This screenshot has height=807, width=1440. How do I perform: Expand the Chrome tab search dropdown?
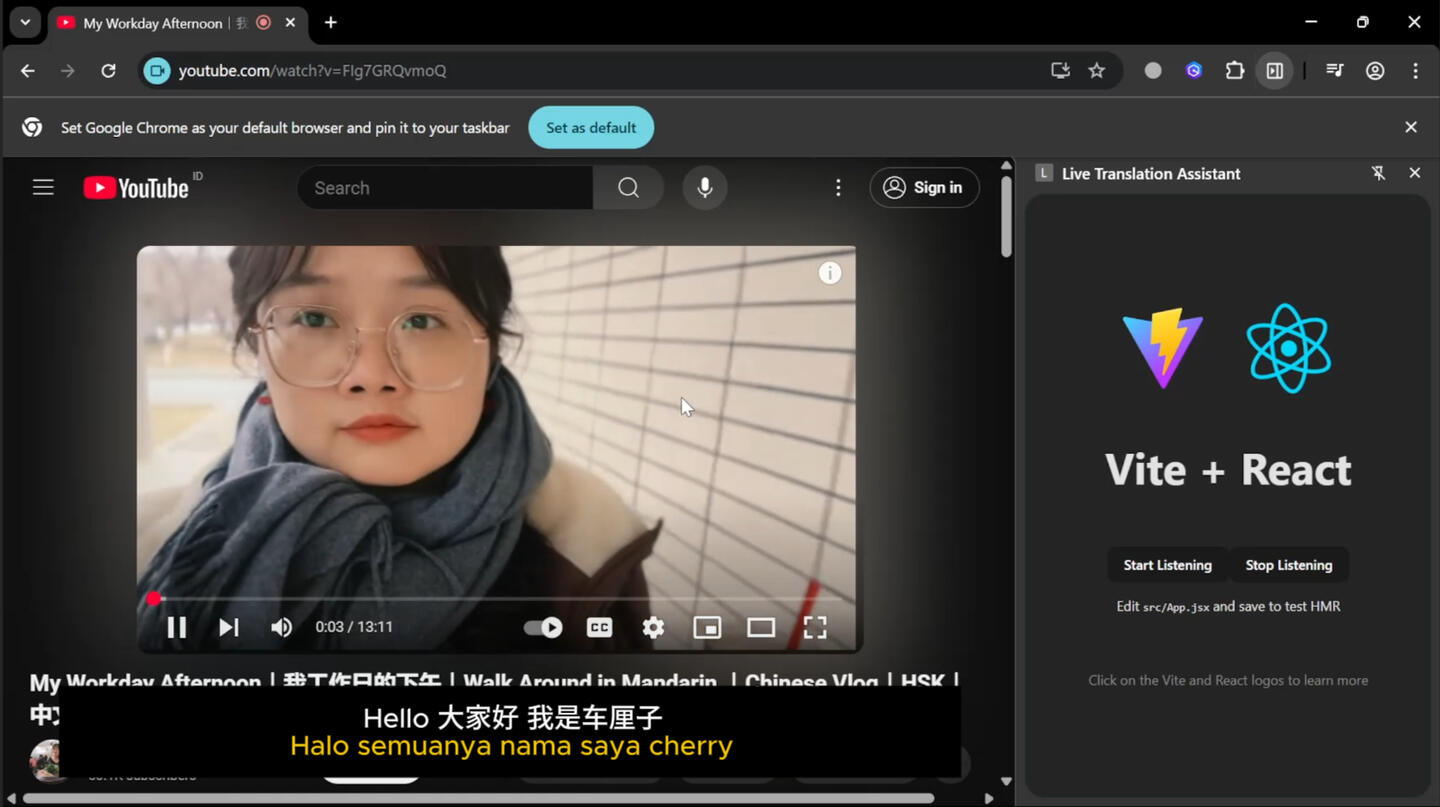[25, 22]
